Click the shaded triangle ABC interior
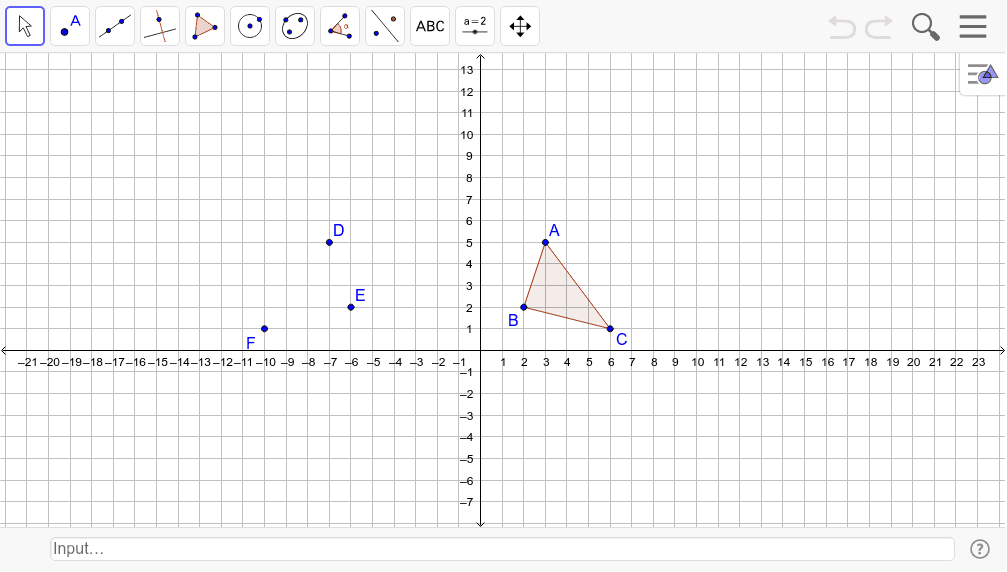Viewport: 1007px width, 572px height. tap(559, 293)
